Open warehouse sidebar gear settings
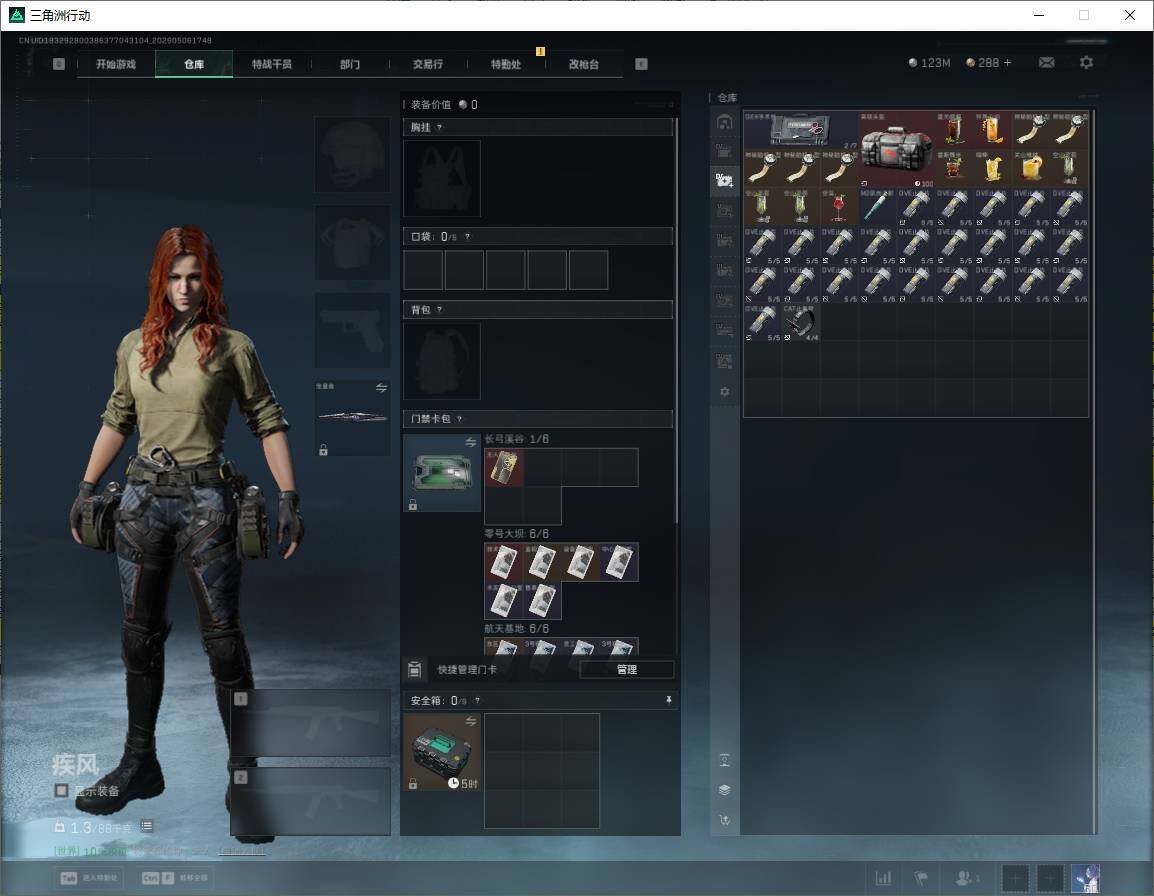Image resolution: width=1154 pixels, height=896 pixels. point(724,392)
